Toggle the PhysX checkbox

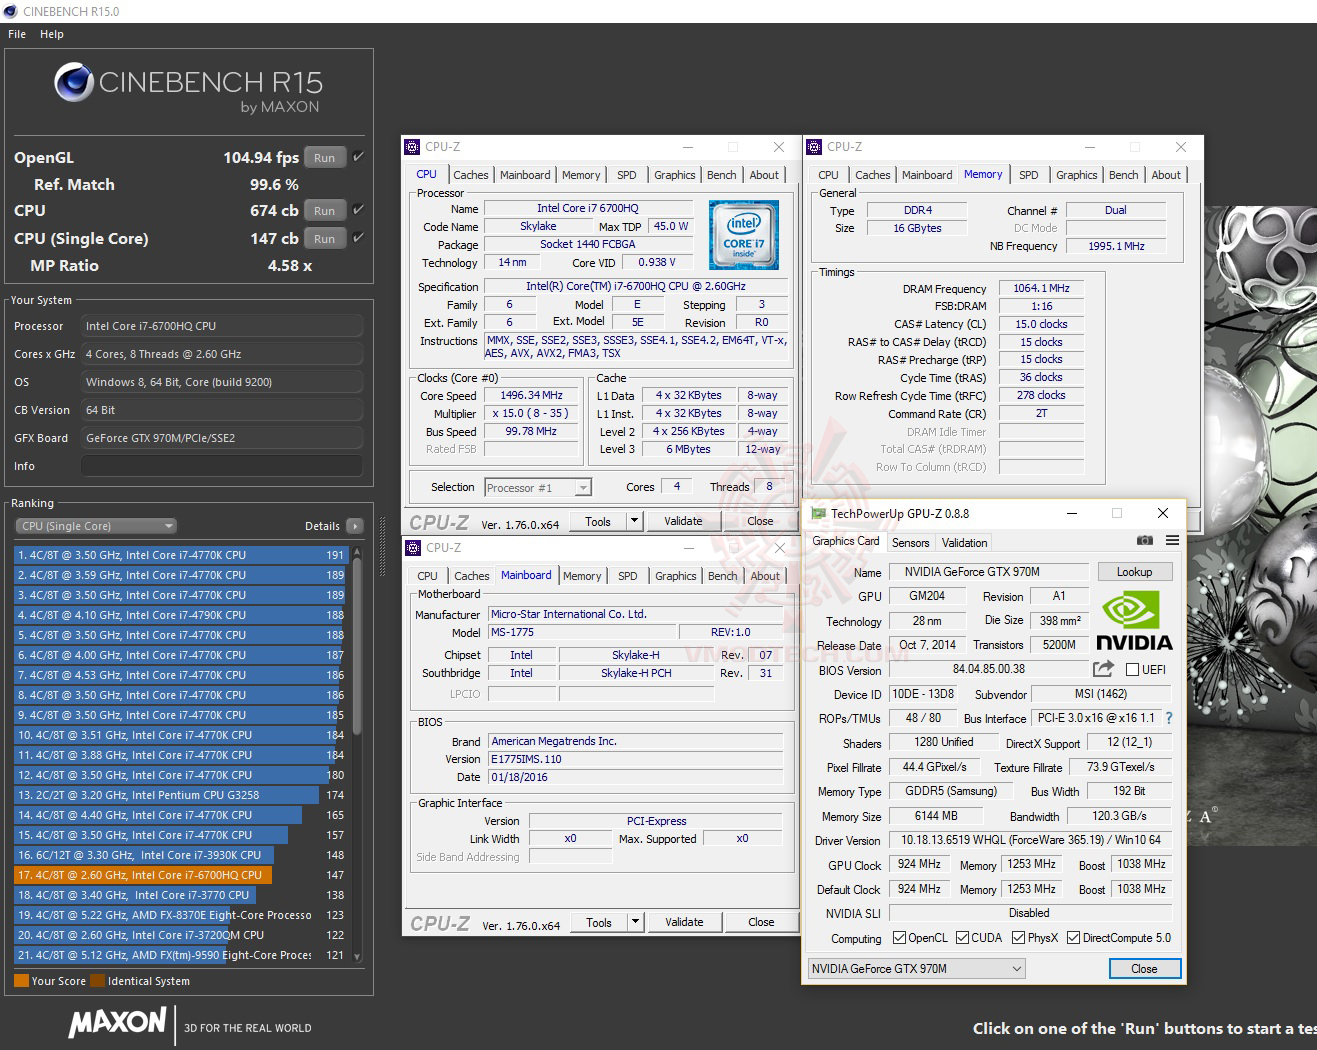[1018, 938]
